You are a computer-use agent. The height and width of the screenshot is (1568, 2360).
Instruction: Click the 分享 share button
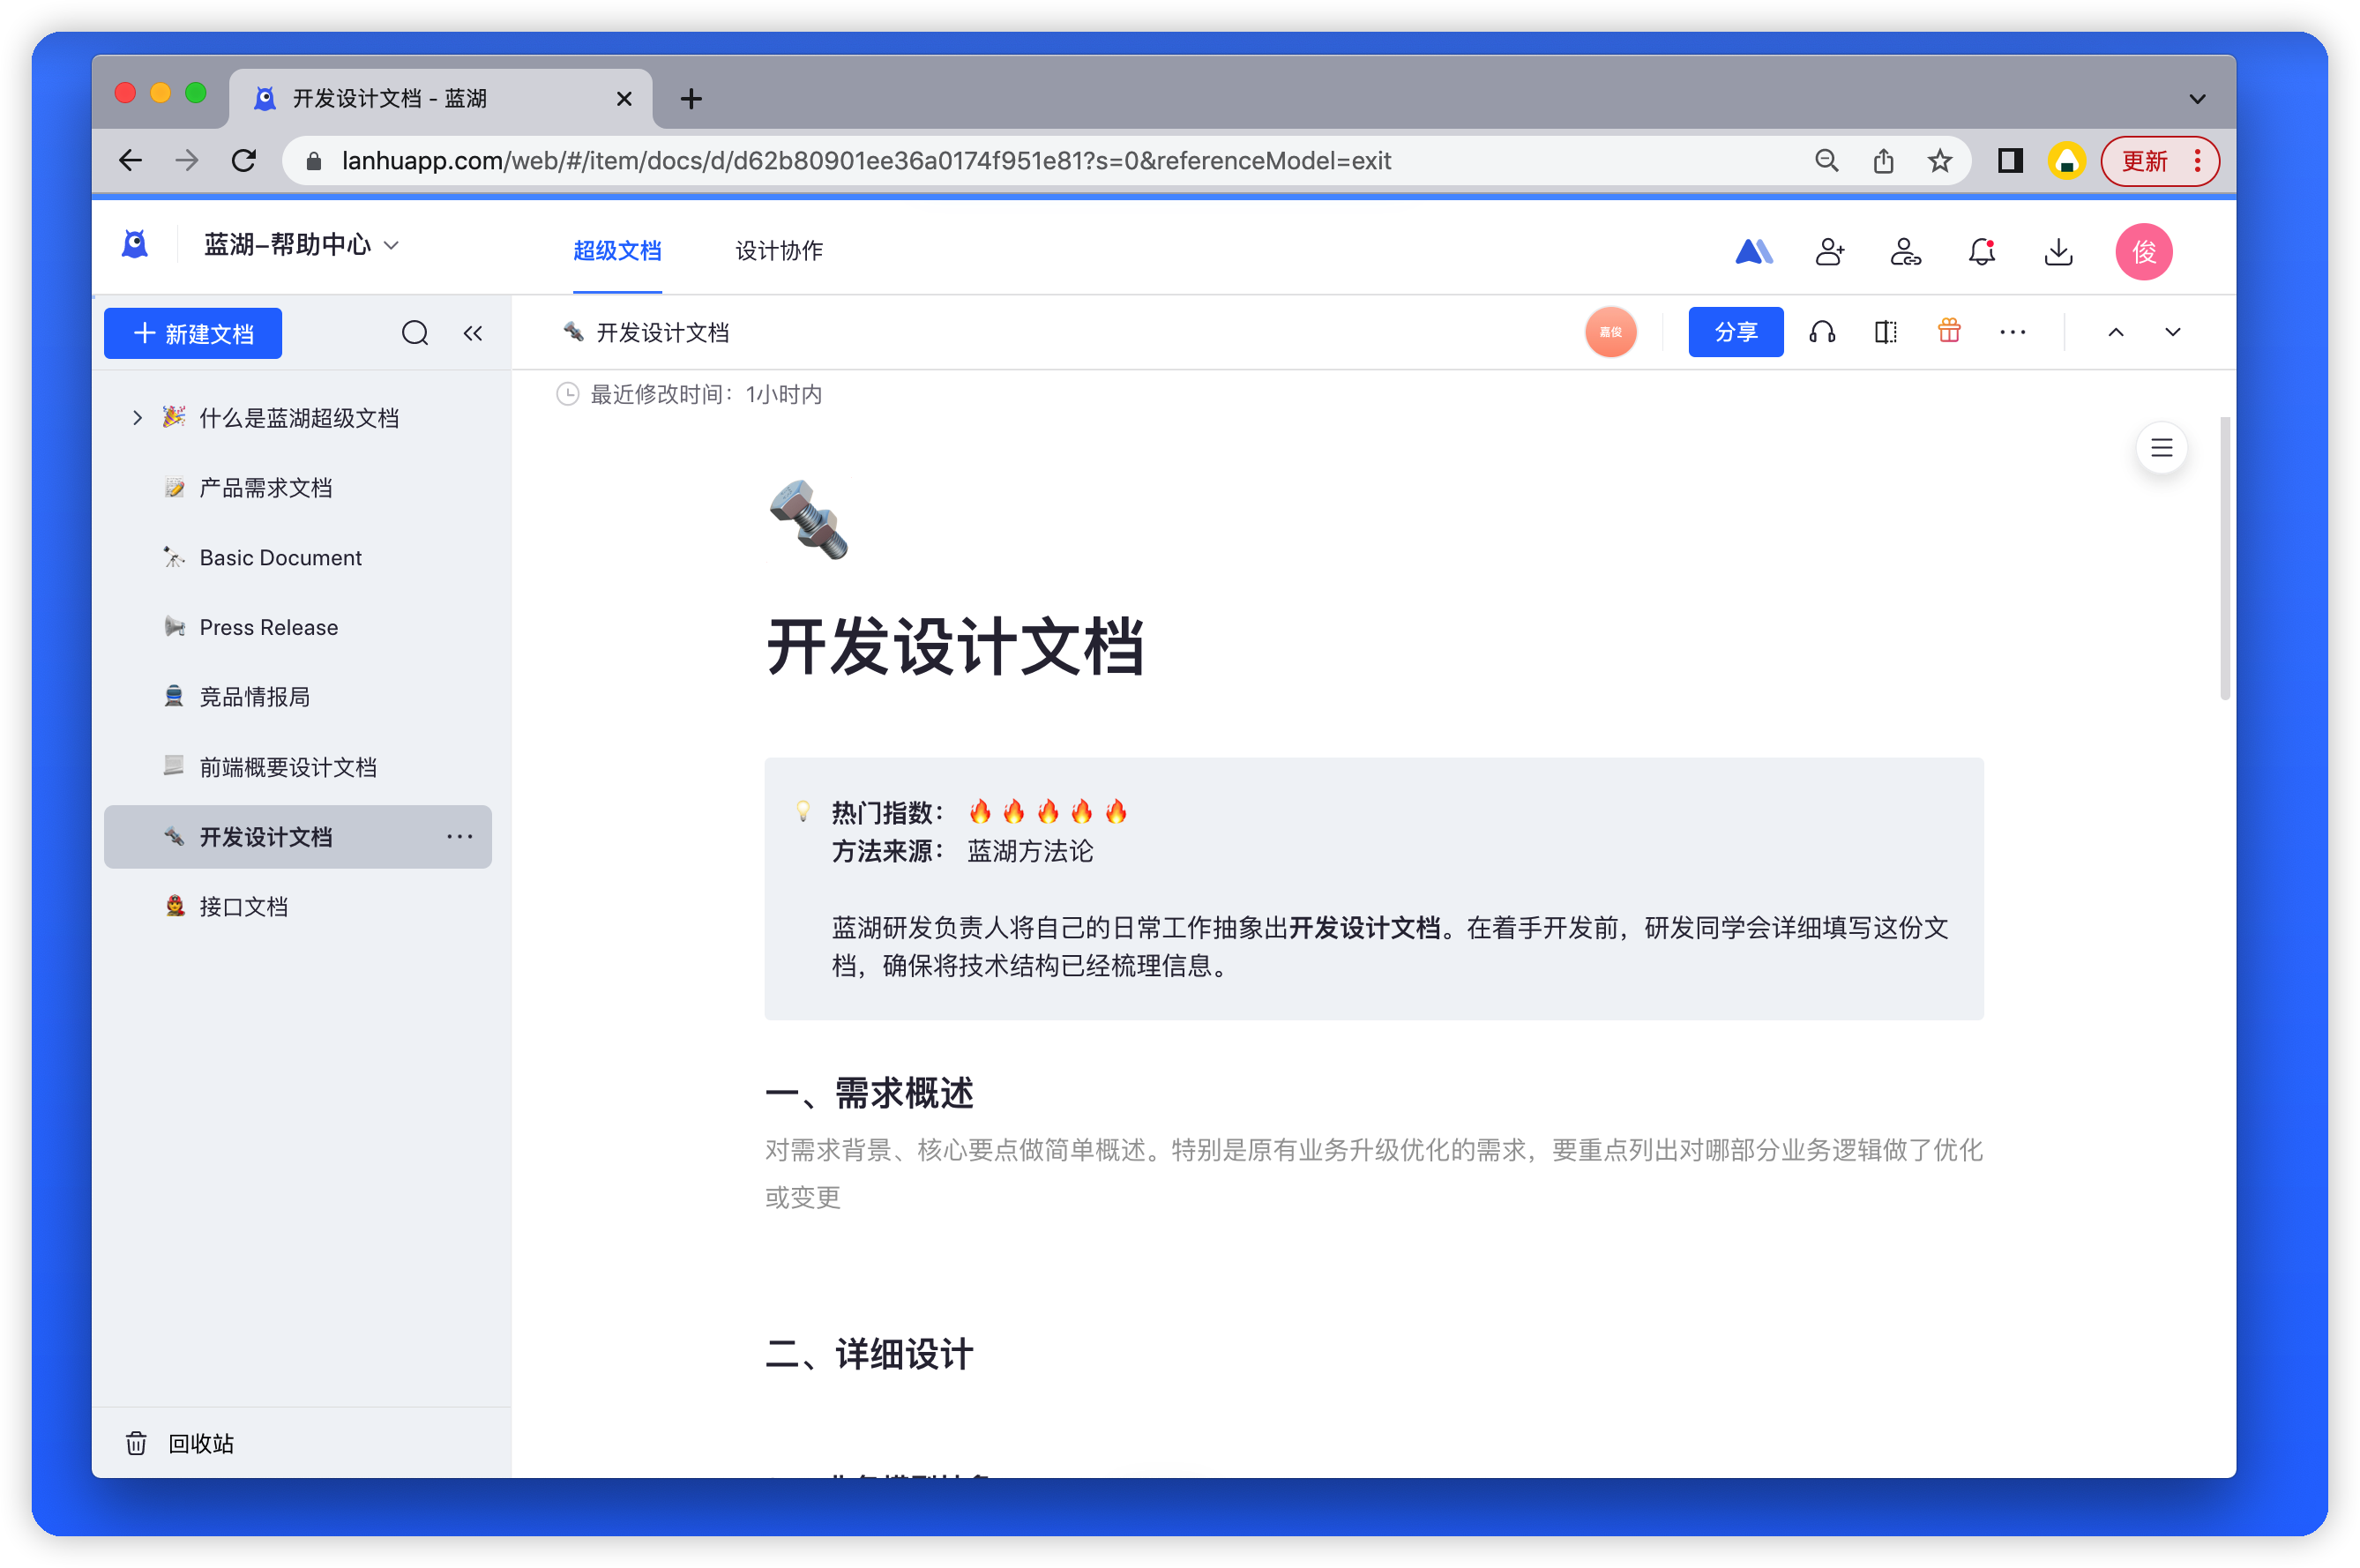pos(1735,332)
